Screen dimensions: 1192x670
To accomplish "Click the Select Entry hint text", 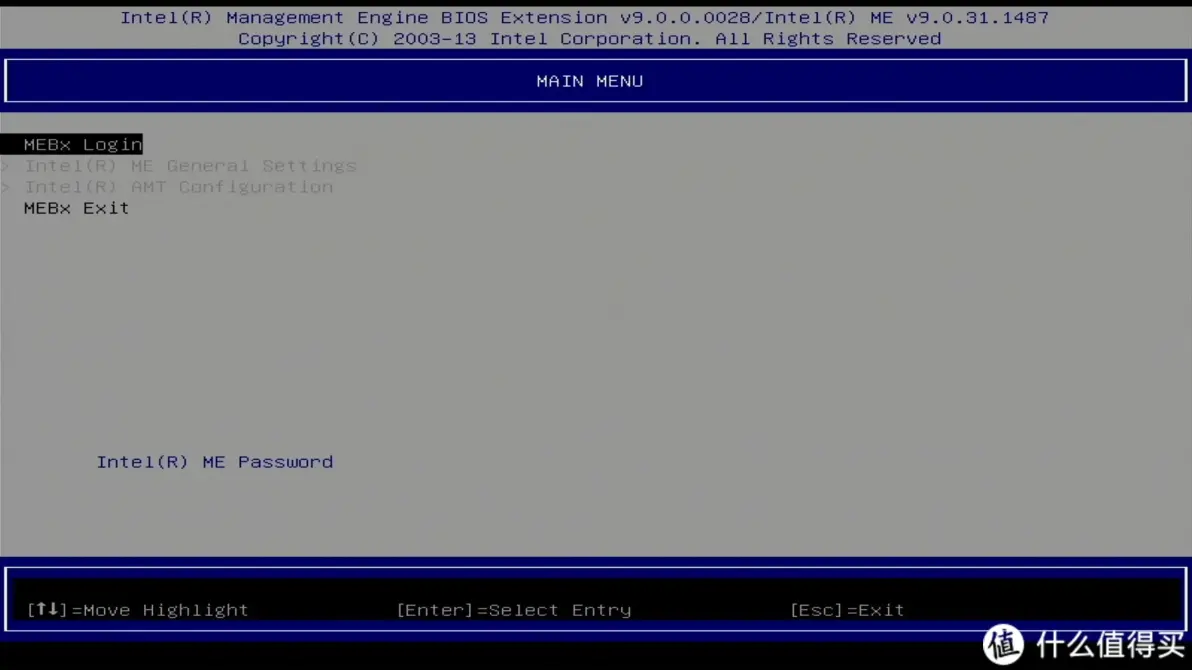I will point(556,610).
